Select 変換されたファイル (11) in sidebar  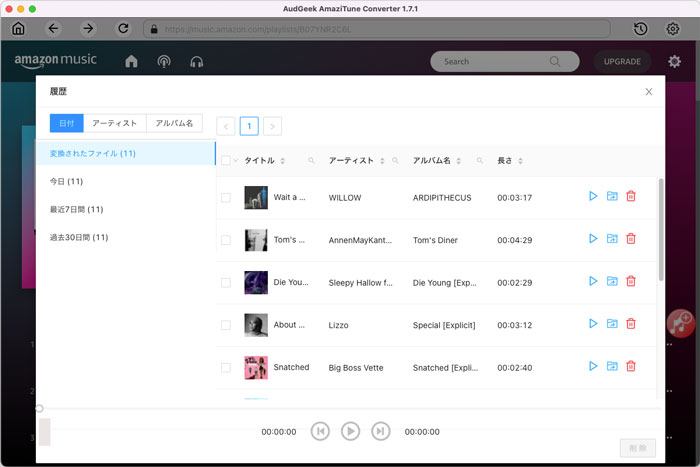pos(125,153)
